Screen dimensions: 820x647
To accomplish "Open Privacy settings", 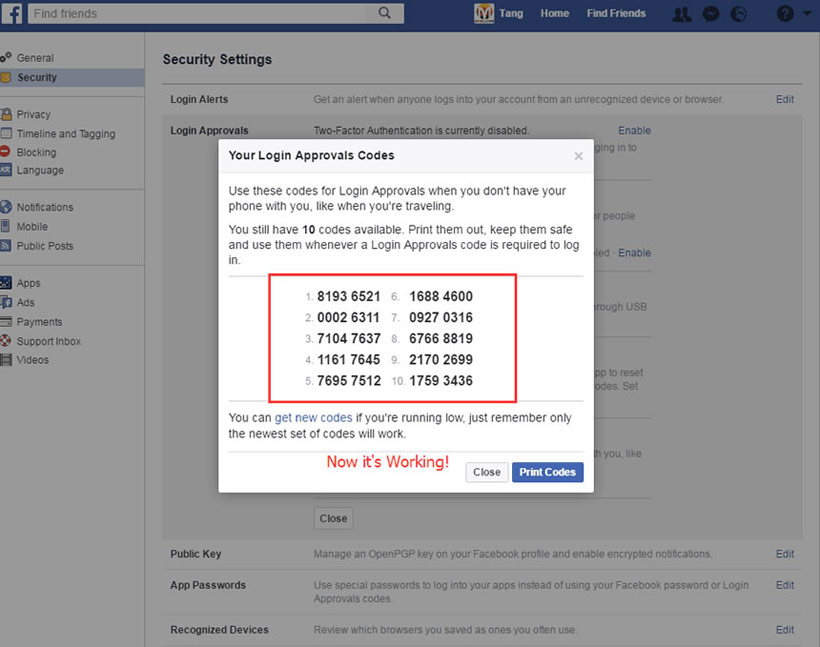I will click(x=33, y=115).
